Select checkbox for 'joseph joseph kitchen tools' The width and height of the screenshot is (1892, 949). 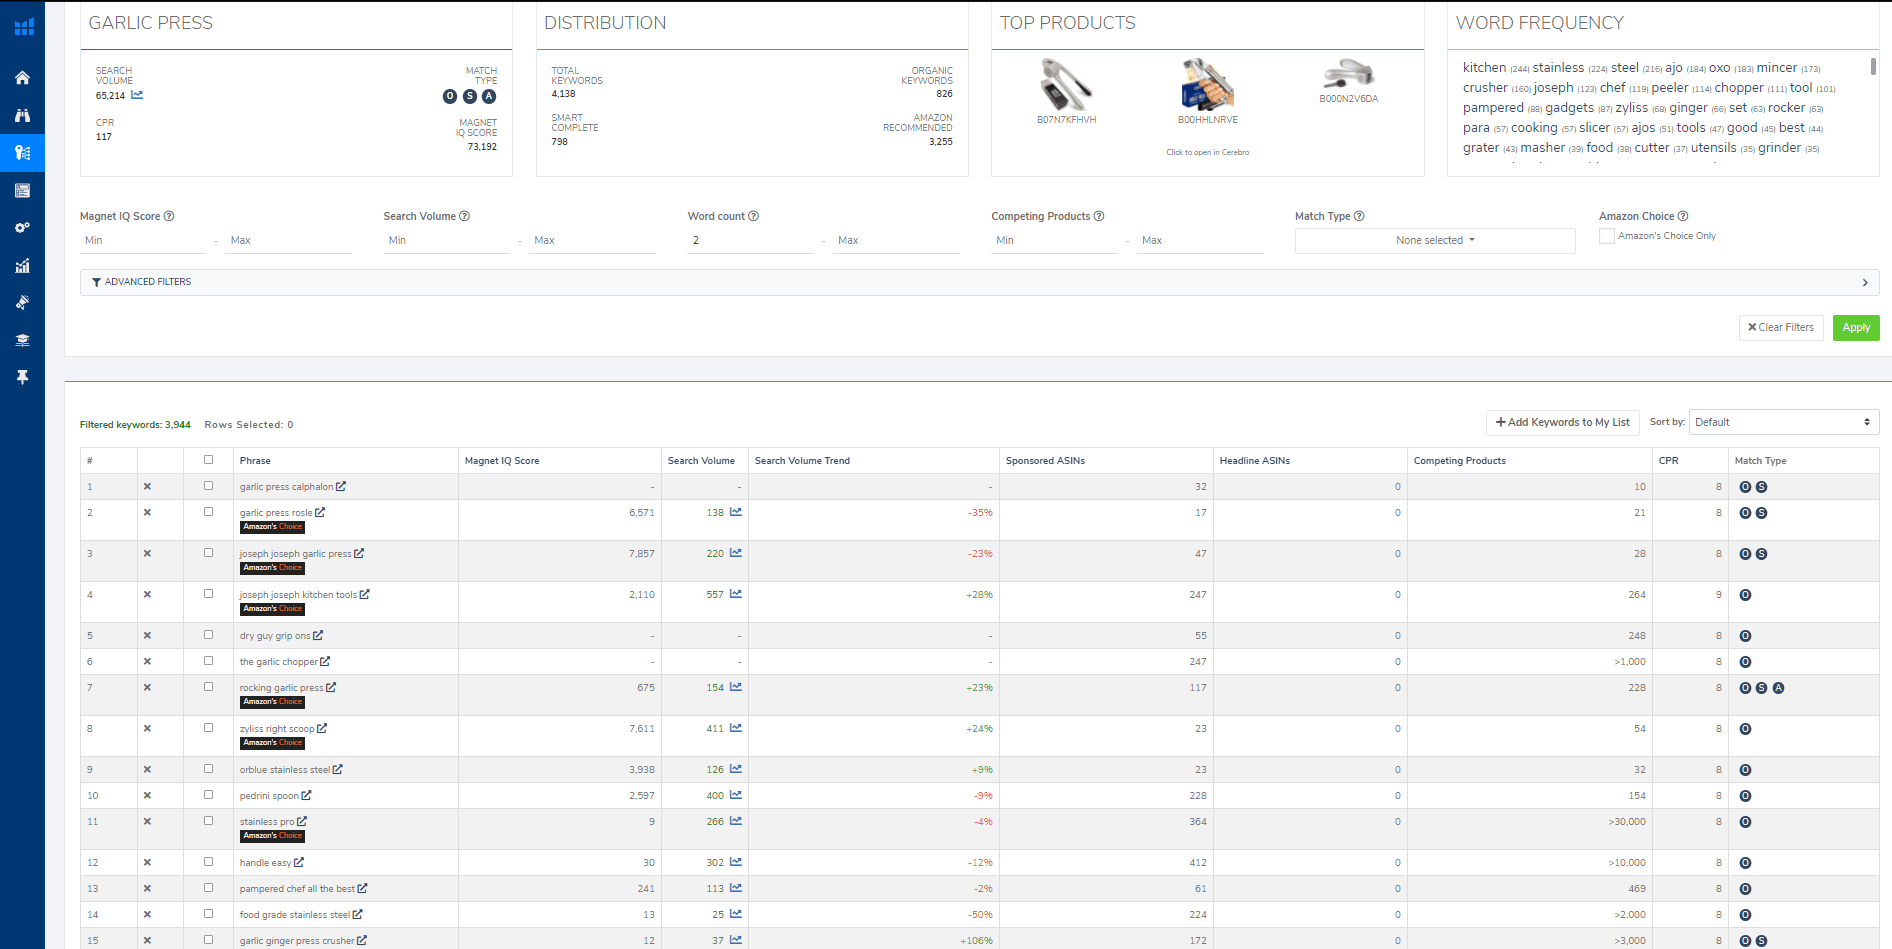tap(208, 594)
